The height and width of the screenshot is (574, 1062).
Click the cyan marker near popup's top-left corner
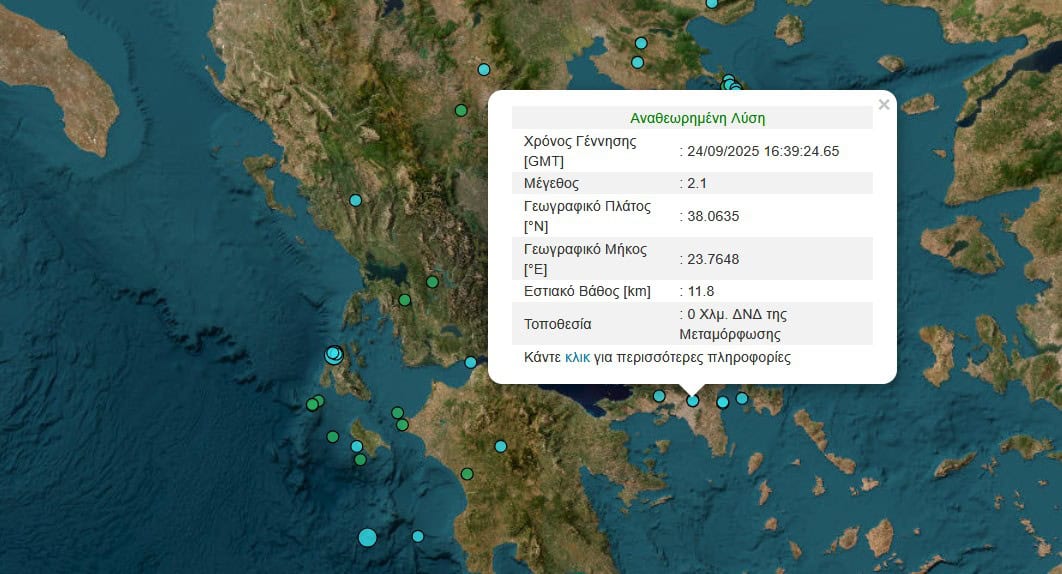coord(484,70)
